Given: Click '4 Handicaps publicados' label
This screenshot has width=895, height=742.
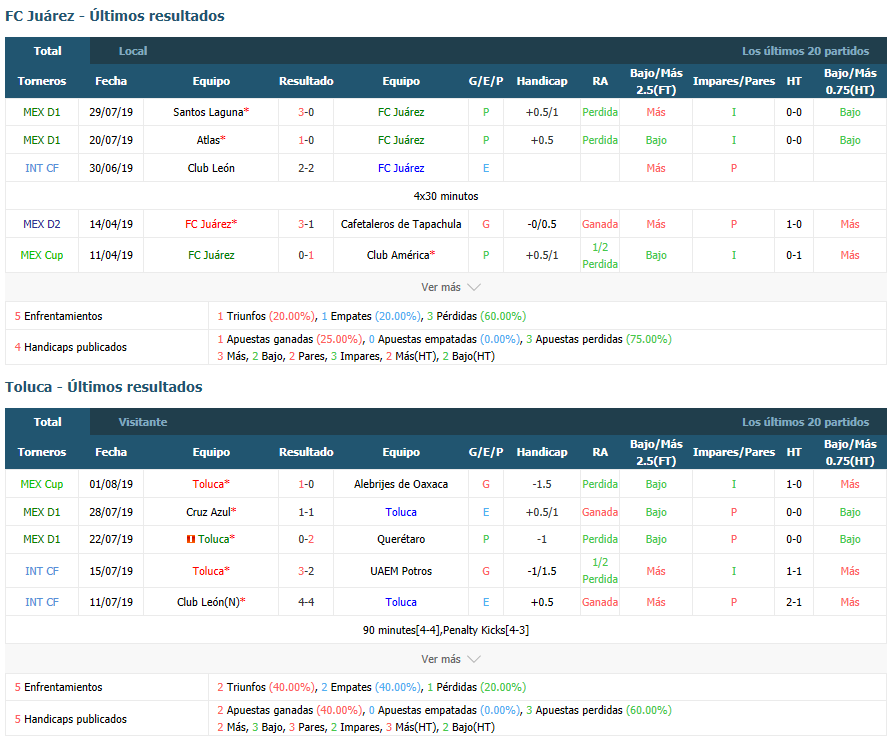Looking at the screenshot, I should 71,347.
